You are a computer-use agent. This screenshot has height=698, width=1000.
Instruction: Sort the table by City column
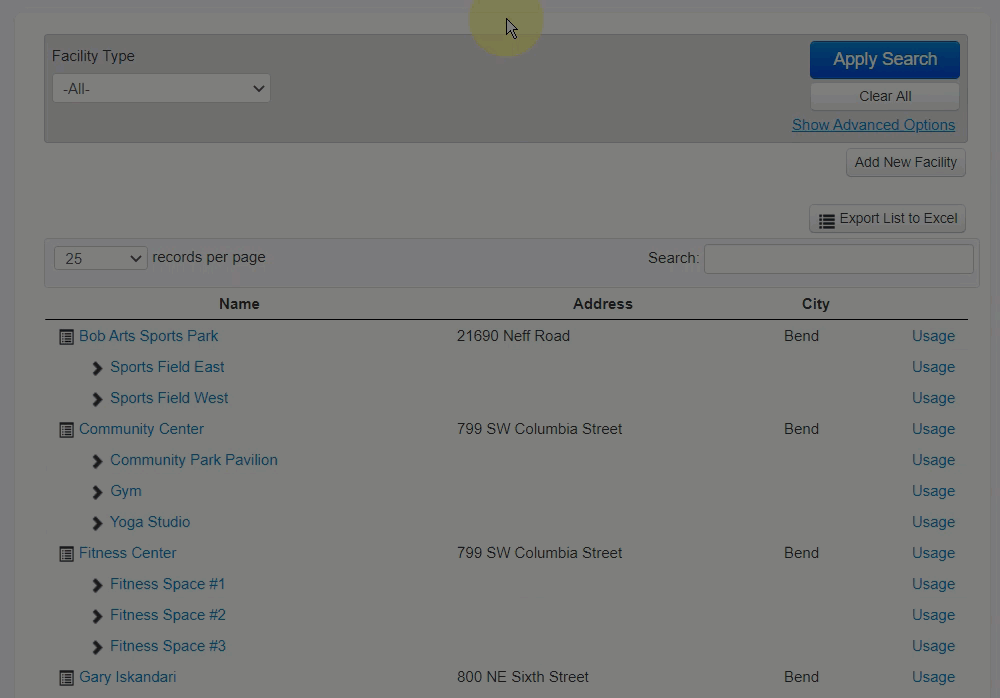click(815, 304)
